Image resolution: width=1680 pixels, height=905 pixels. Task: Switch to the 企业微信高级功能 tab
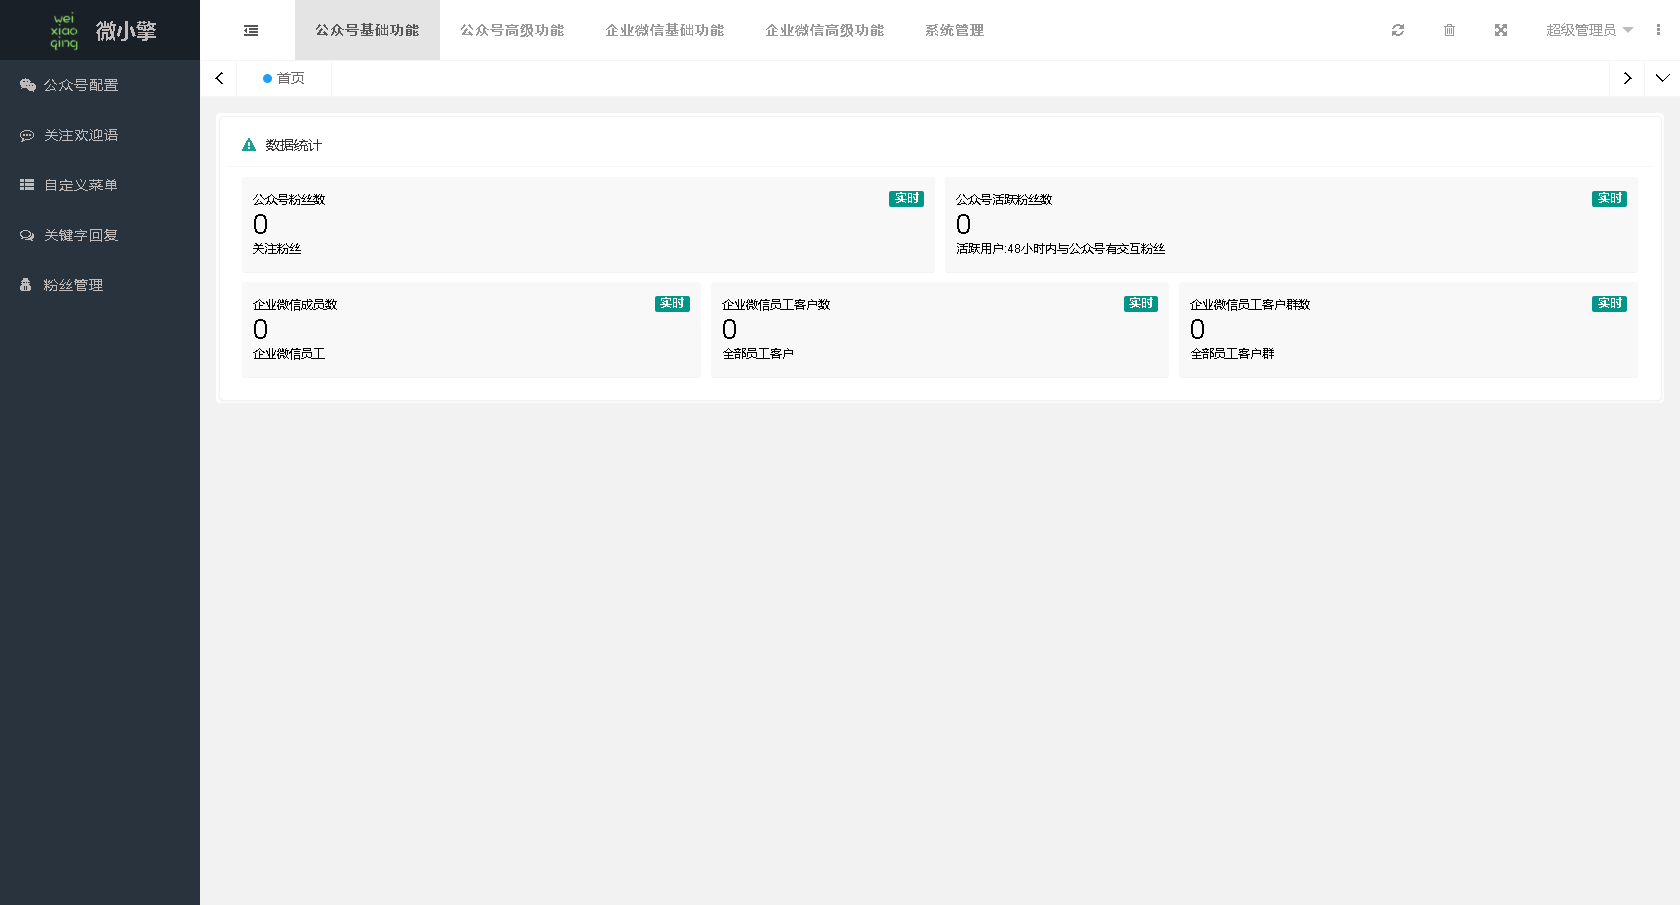(x=825, y=30)
